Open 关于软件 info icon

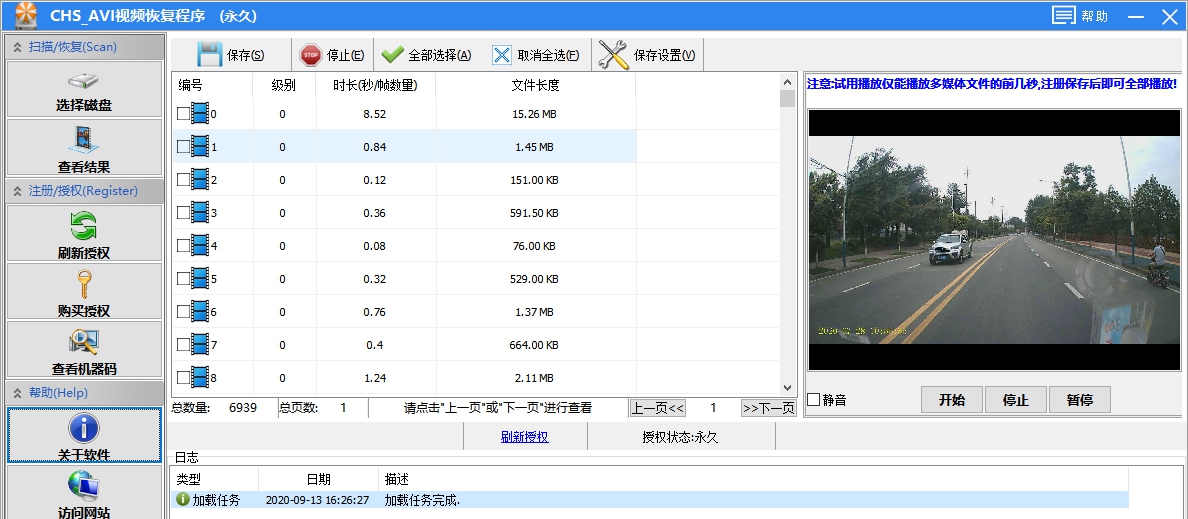point(84,428)
